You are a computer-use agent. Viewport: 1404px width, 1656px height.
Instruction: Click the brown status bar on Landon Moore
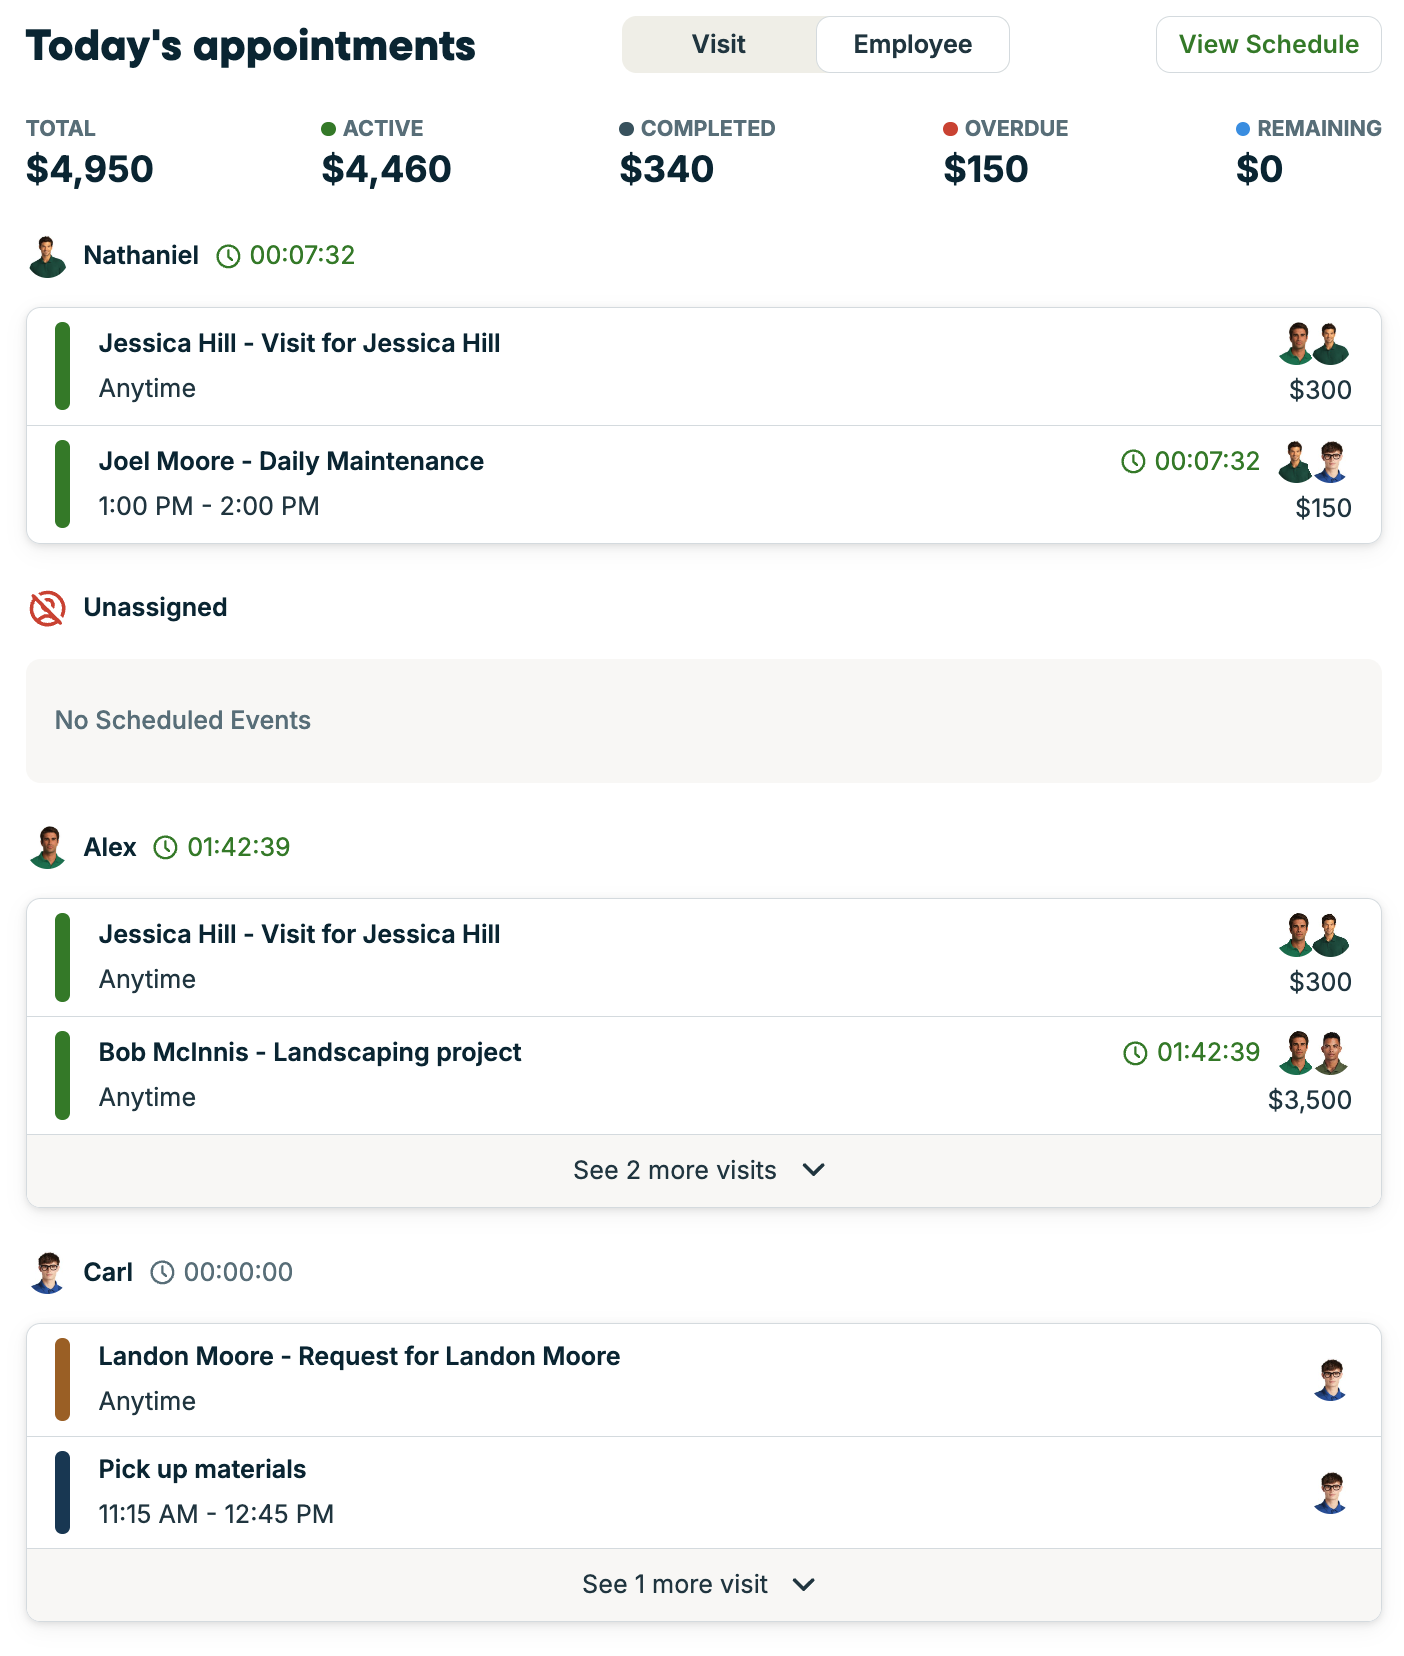pos(62,1380)
